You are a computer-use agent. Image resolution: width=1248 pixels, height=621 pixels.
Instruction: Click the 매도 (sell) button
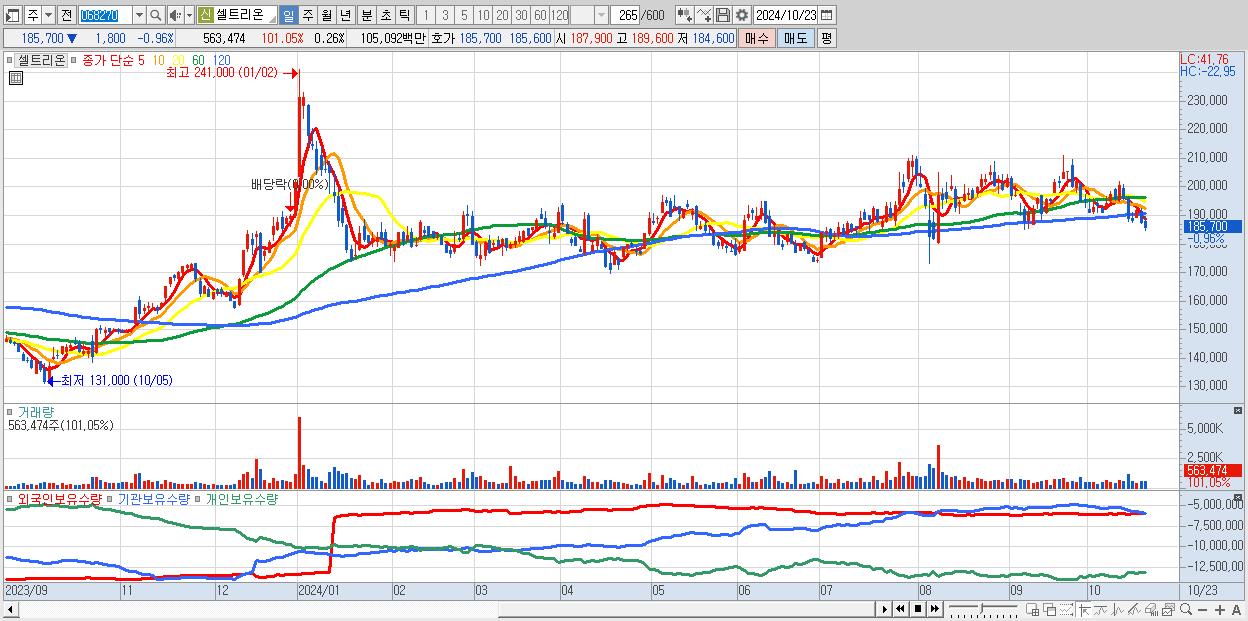[795, 38]
